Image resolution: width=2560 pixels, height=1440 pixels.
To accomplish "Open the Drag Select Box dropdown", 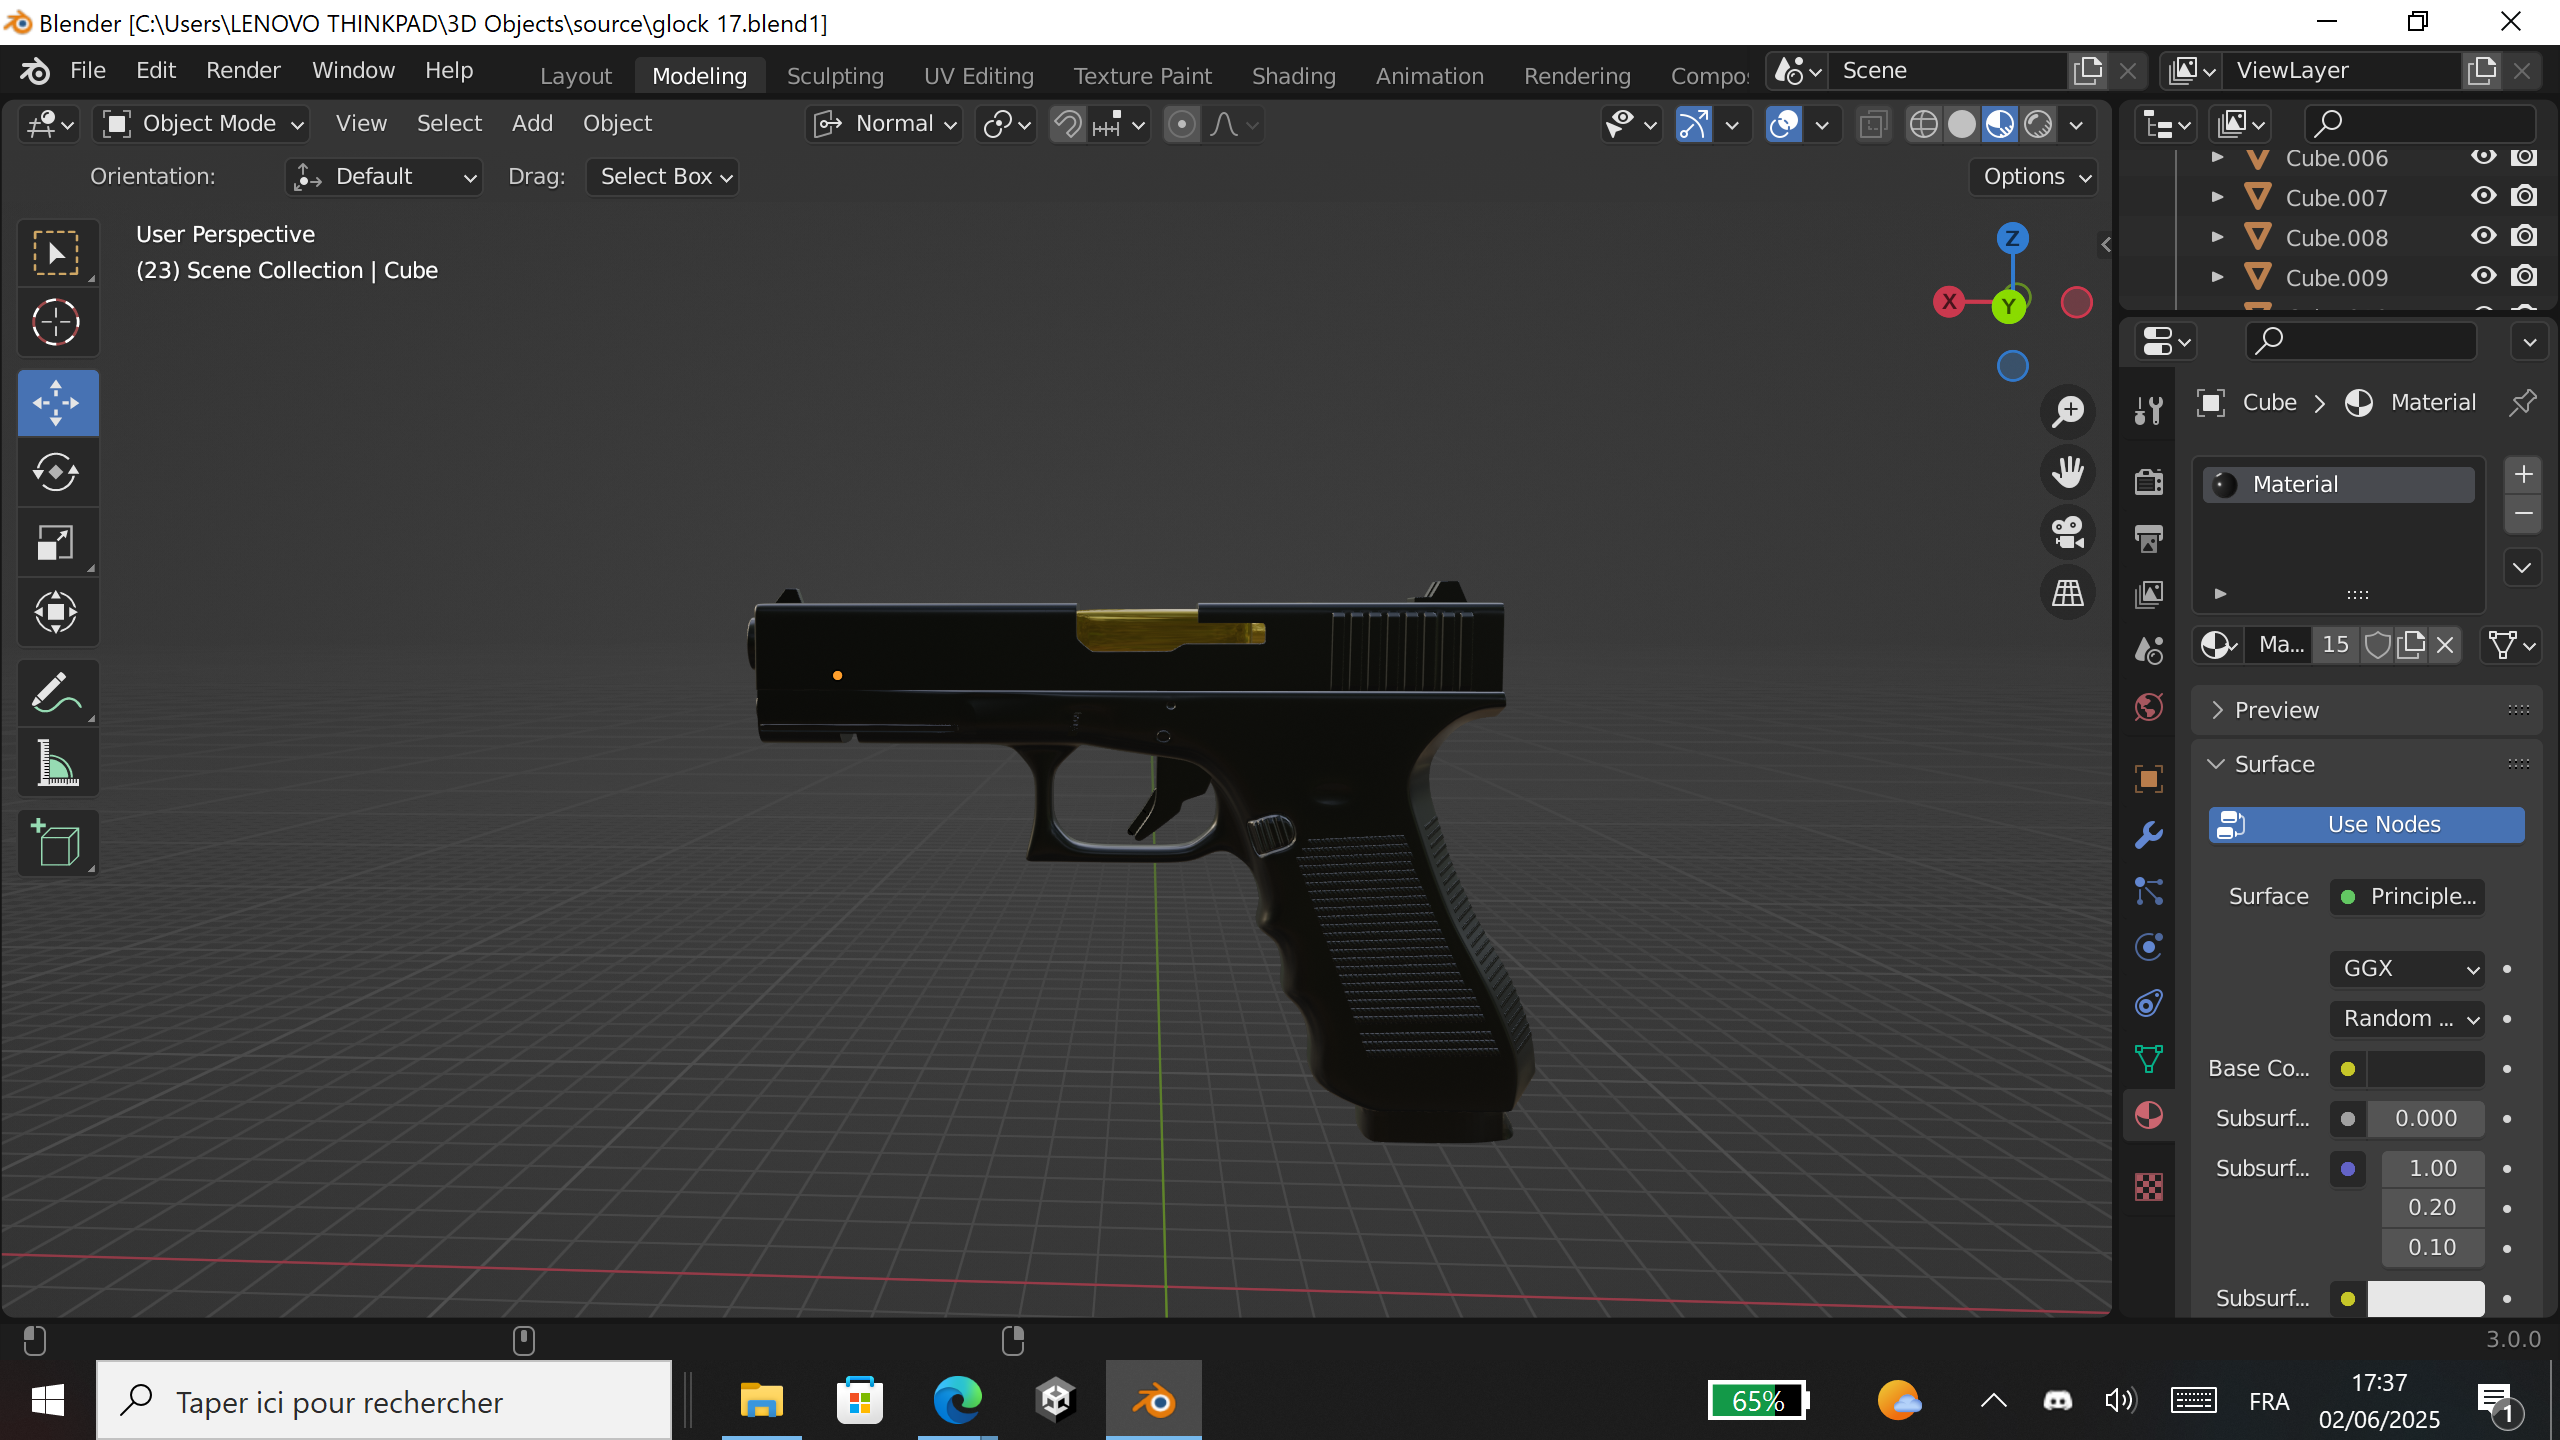I will 662,177.
